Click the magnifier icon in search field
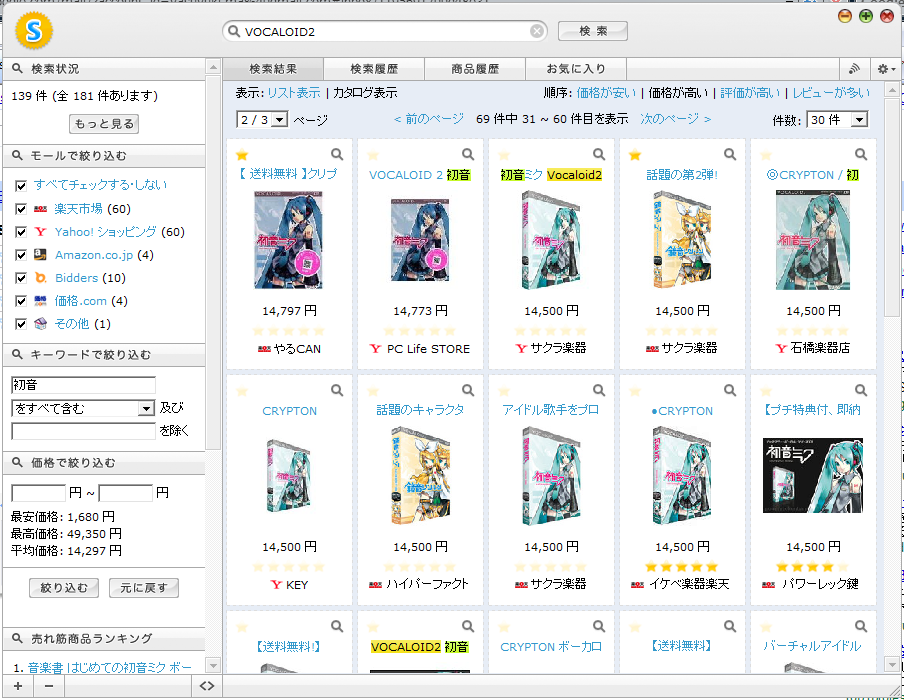The image size is (904, 700). pyautogui.click(x=233, y=31)
